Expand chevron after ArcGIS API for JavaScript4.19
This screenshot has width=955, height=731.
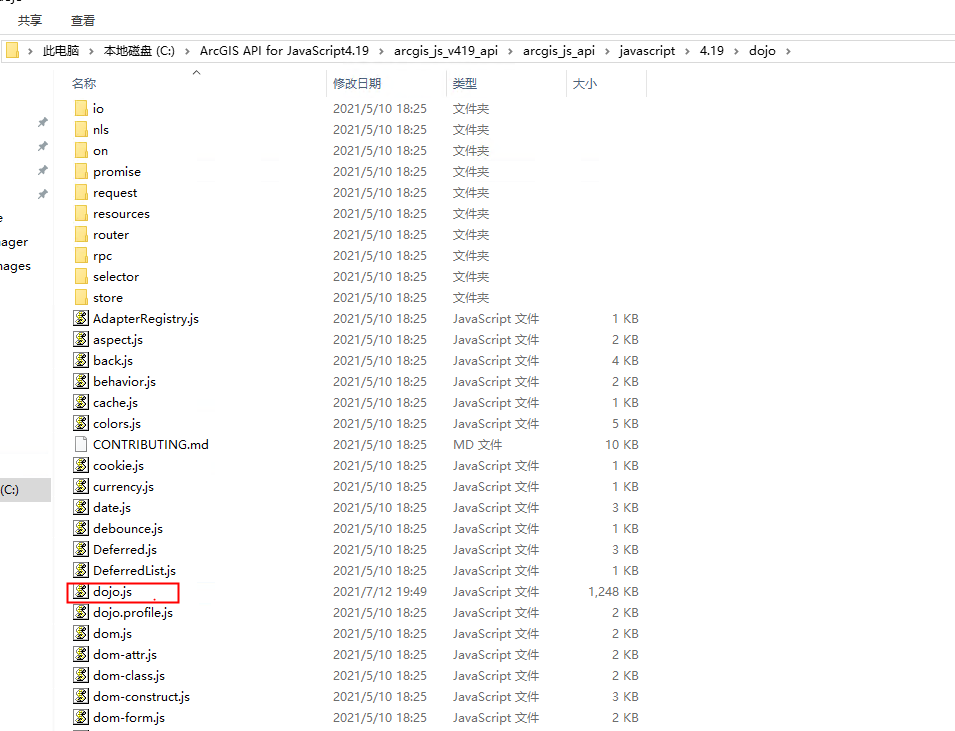click(381, 51)
